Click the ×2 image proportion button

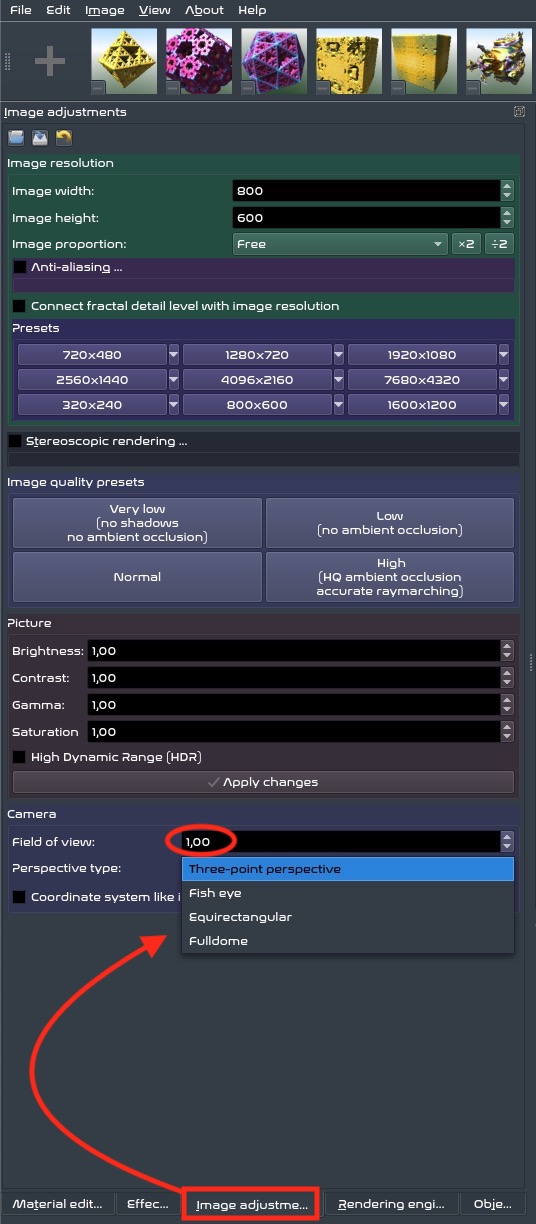pos(466,243)
